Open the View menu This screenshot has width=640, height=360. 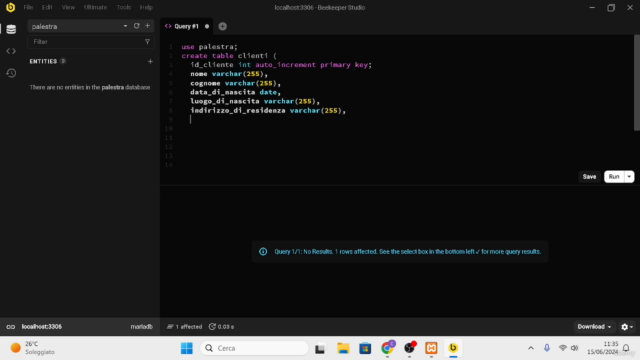pyautogui.click(x=68, y=7)
